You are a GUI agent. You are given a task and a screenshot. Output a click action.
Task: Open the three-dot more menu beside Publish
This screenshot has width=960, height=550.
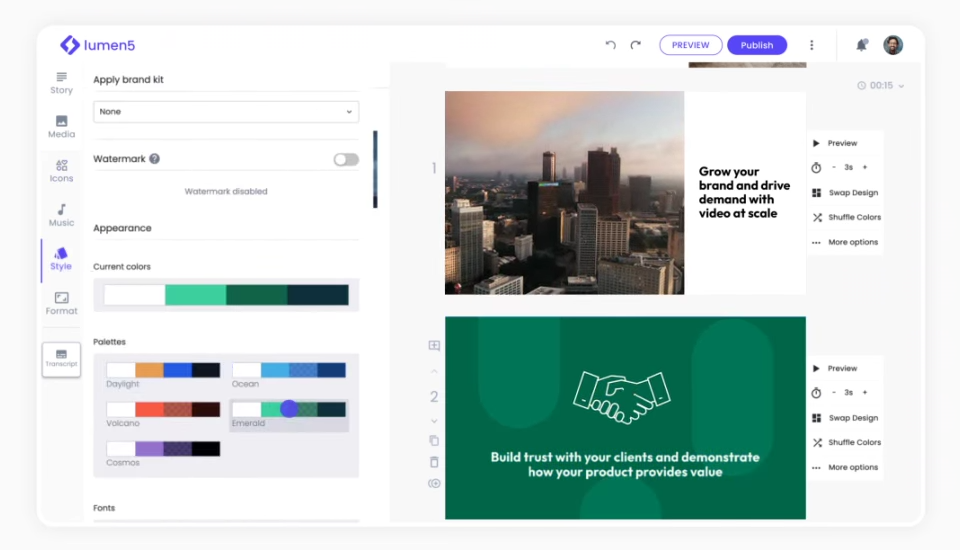tap(812, 45)
